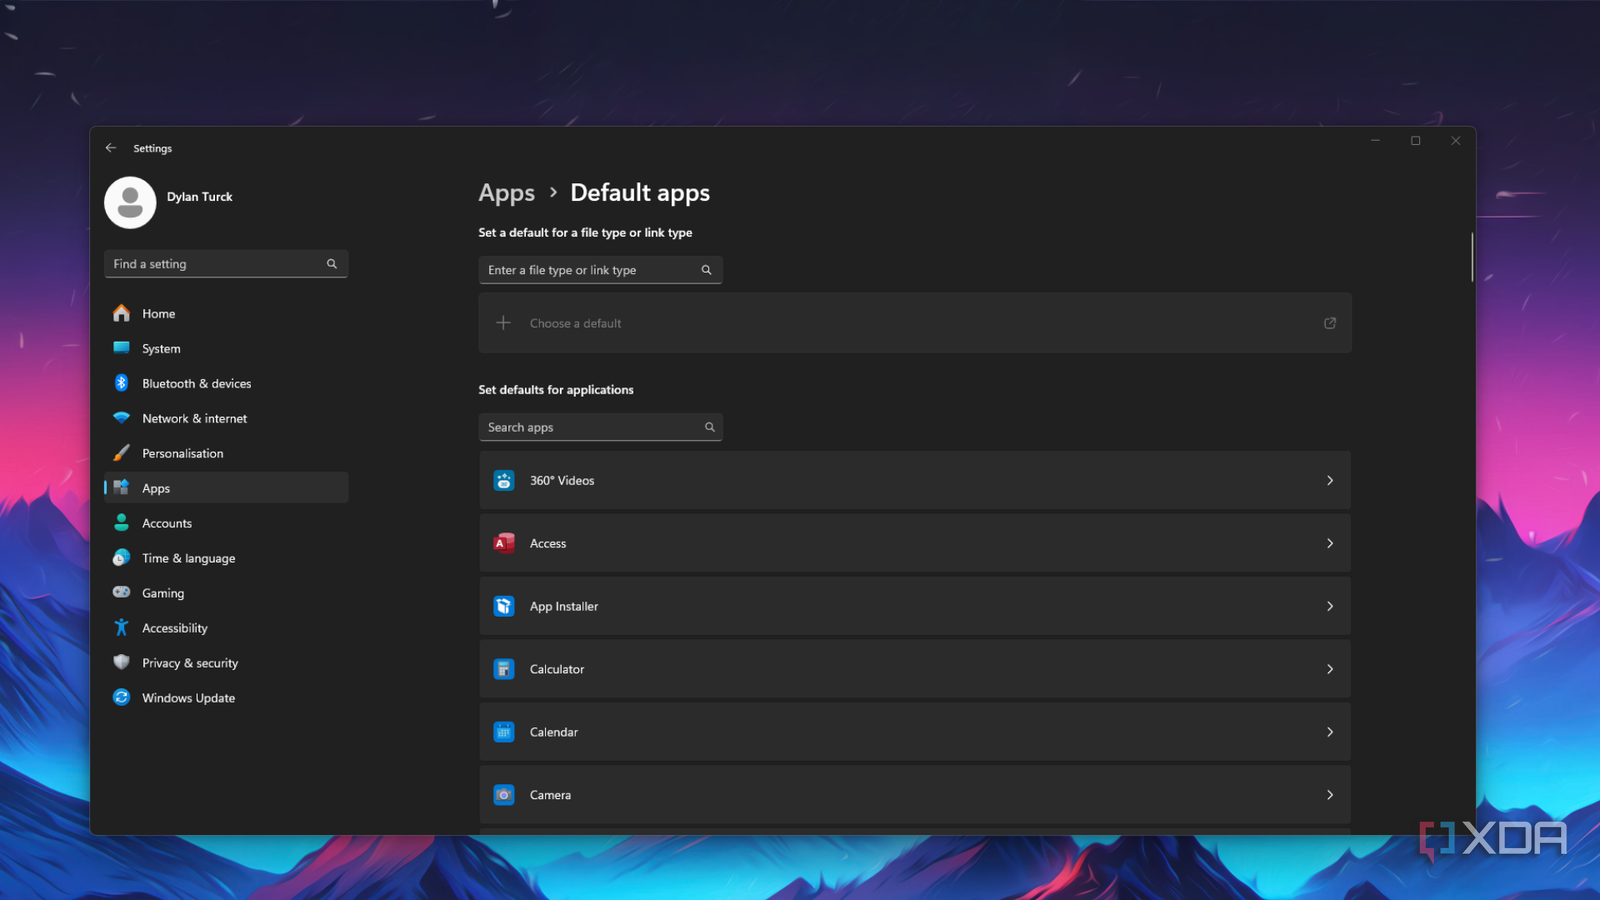Image resolution: width=1600 pixels, height=900 pixels.
Task: Click the Choose a default button
Action: point(575,323)
